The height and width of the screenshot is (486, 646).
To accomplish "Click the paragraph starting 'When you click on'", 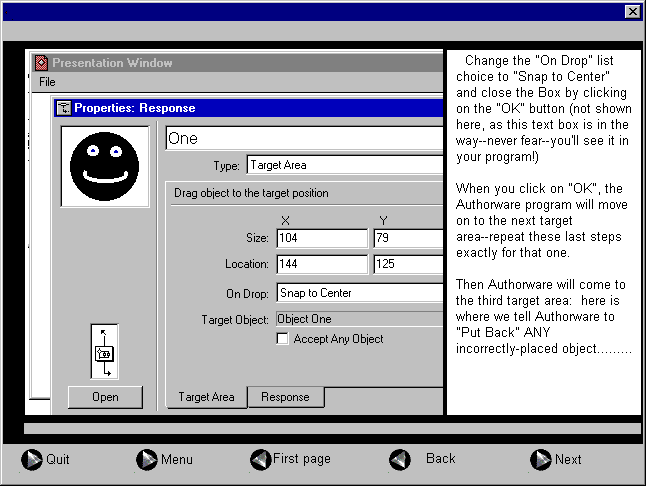I will [x=542, y=220].
